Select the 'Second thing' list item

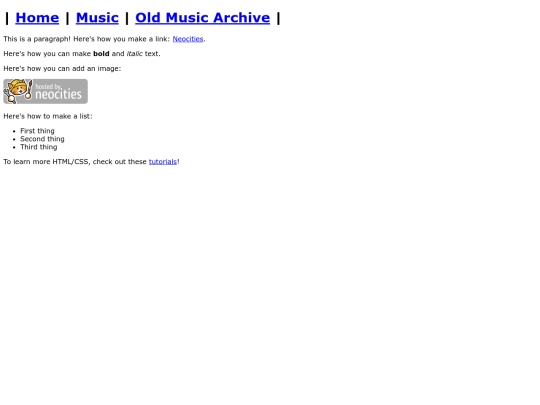tap(42, 139)
